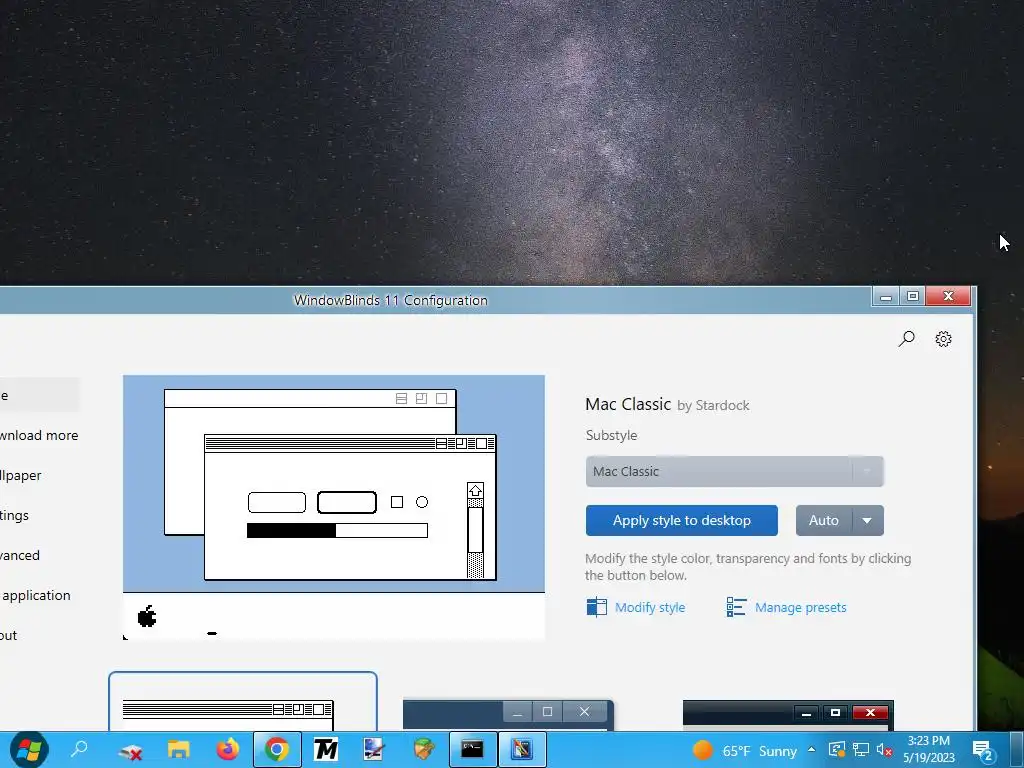Image resolution: width=1024 pixels, height=768 pixels.
Task: Open the network tray icon
Action: [x=861, y=750]
